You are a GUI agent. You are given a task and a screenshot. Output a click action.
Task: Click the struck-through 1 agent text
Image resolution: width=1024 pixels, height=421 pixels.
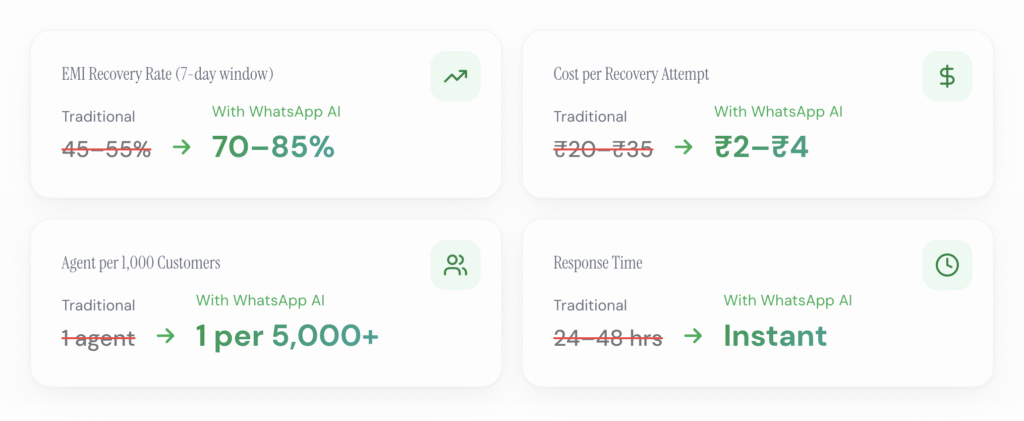[x=98, y=338]
